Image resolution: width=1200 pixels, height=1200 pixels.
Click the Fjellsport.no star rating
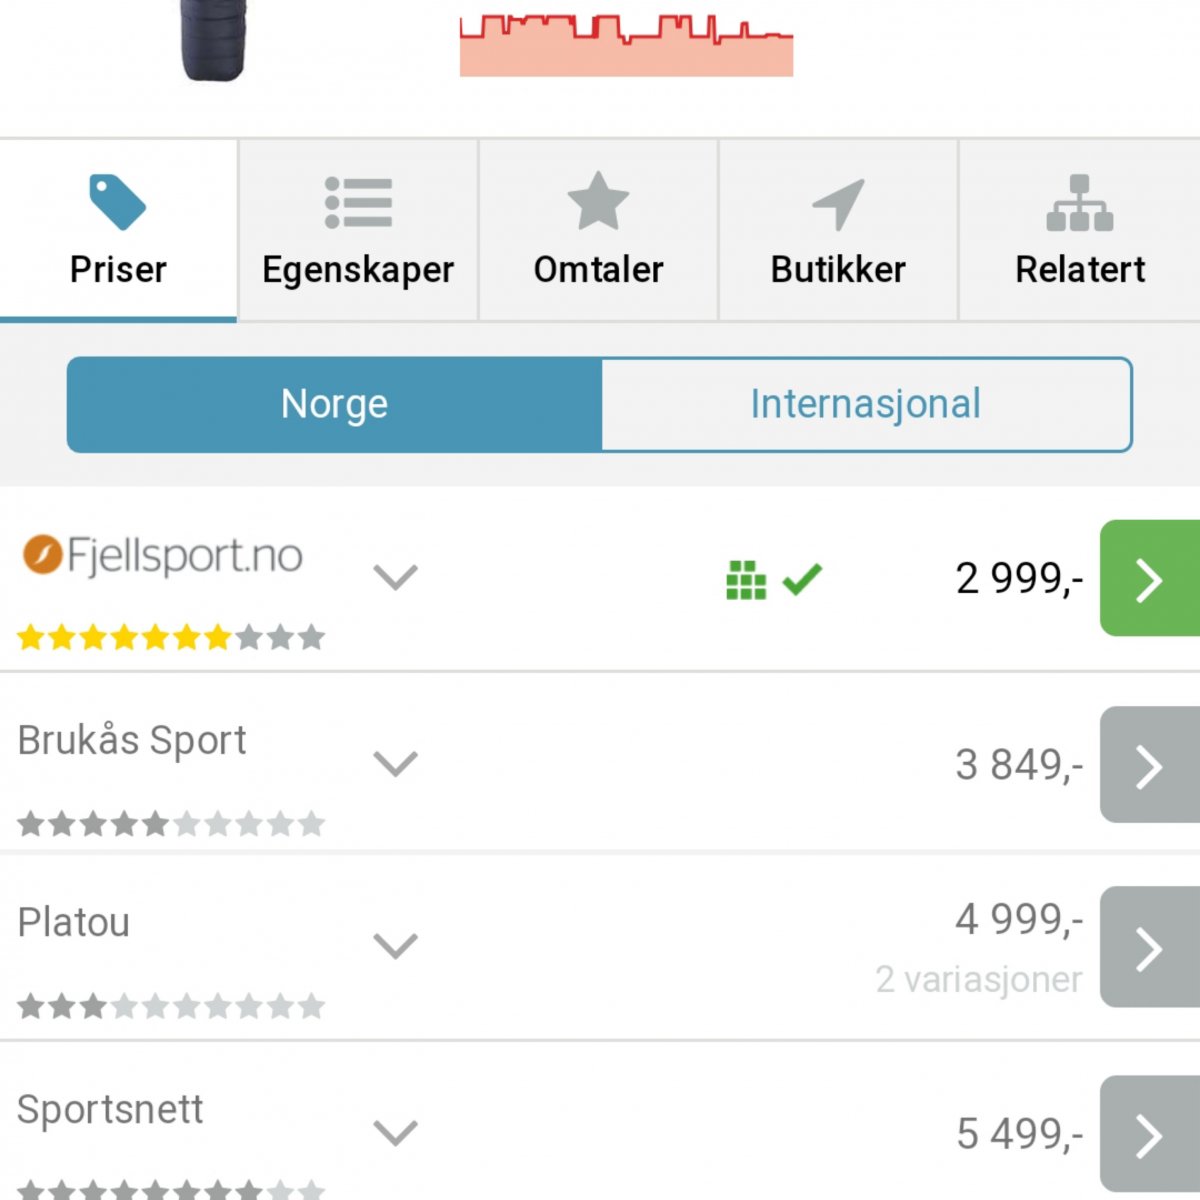click(x=171, y=637)
